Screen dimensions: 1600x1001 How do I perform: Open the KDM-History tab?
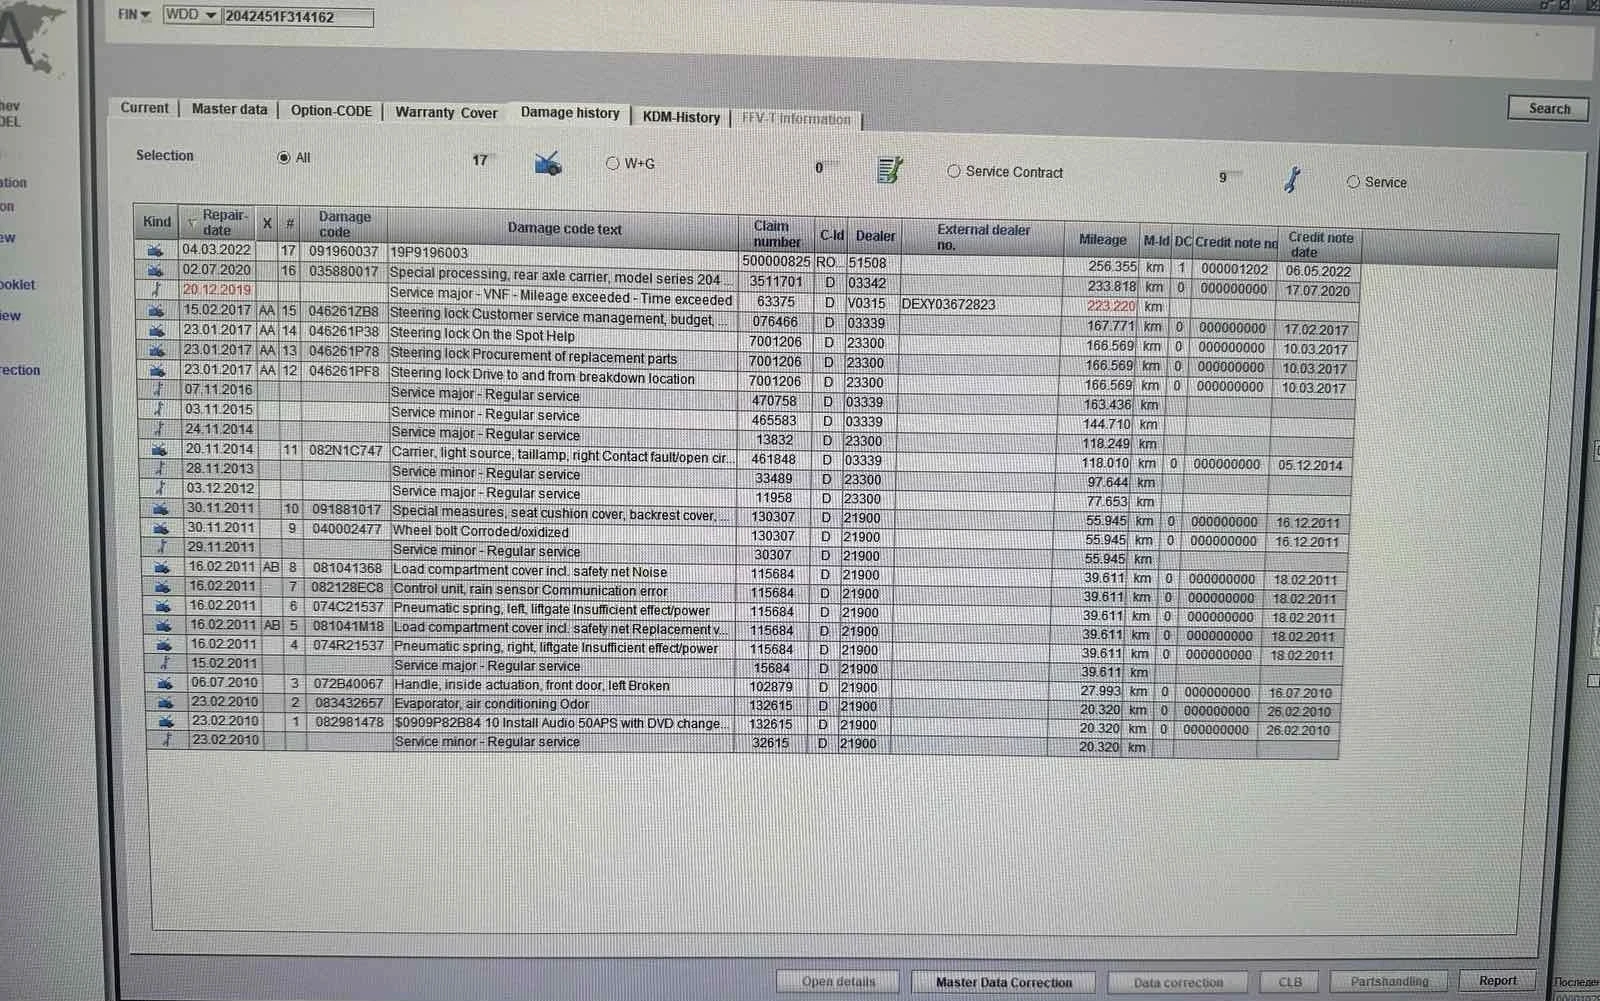click(680, 117)
